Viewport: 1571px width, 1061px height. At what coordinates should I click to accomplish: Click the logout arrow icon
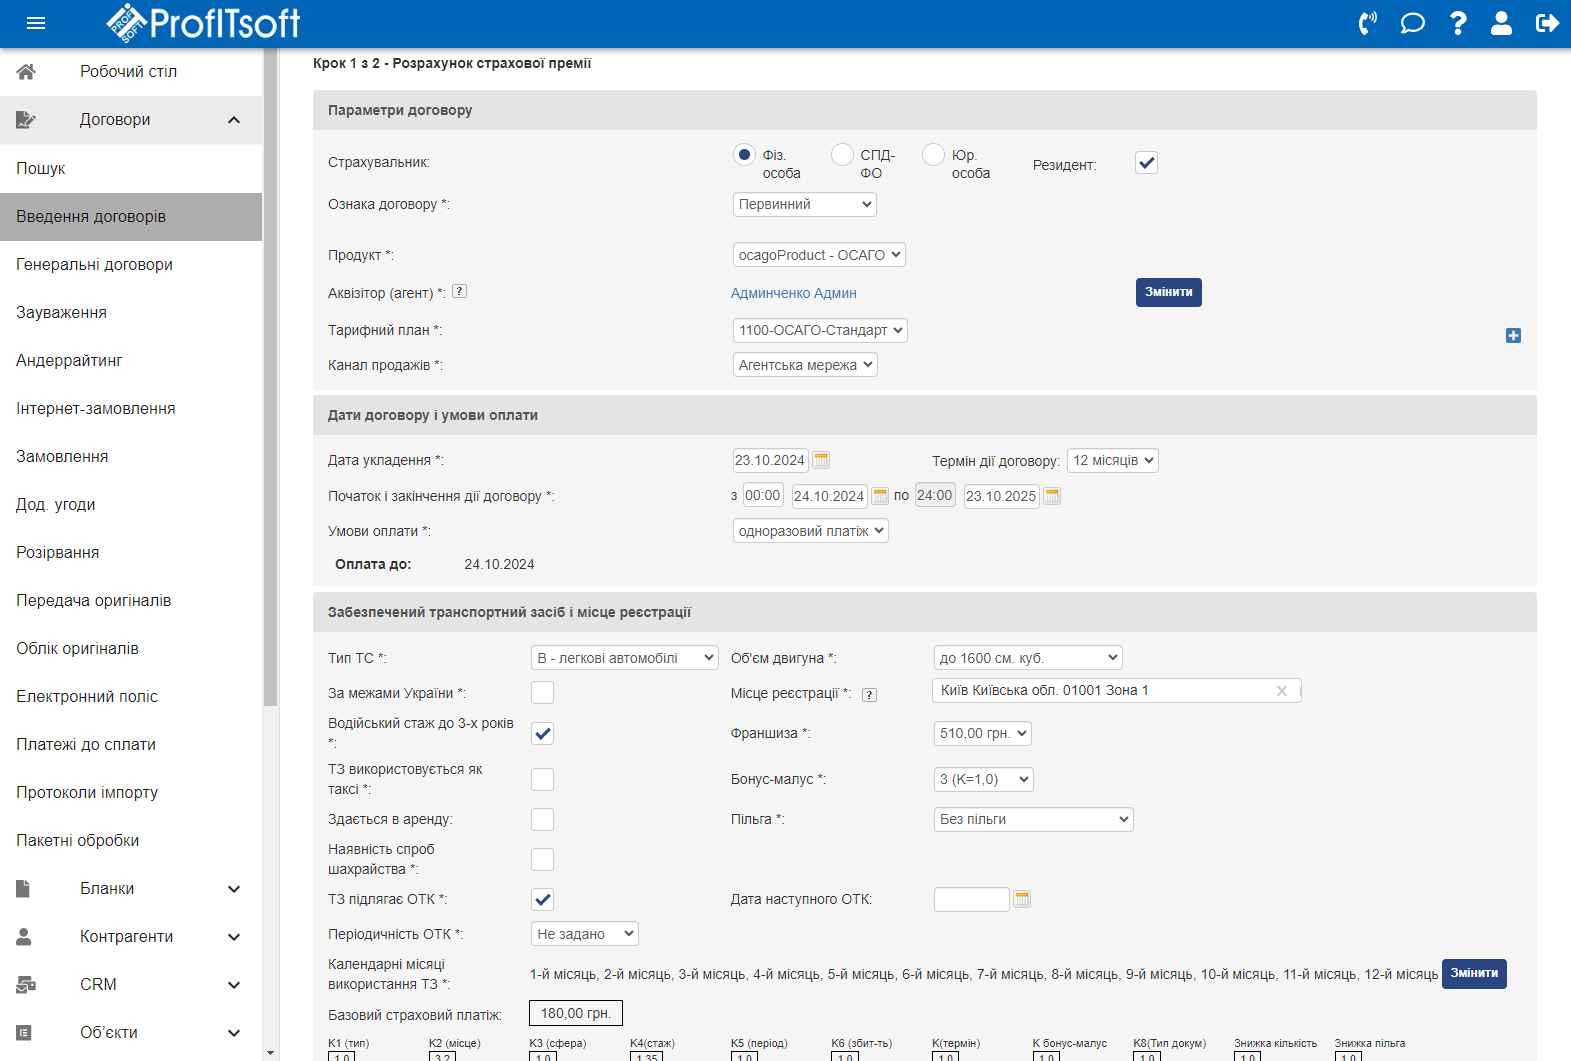pyautogui.click(x=1546, y=23)
